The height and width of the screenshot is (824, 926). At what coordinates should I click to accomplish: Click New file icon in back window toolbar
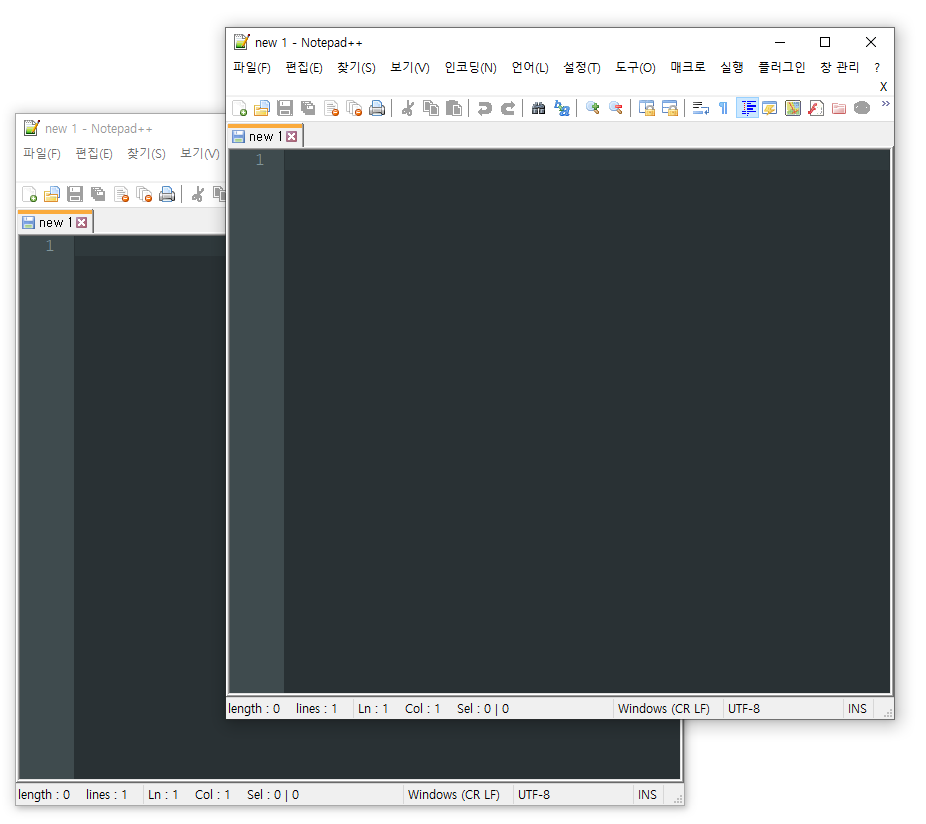click(x=29, y=194)
